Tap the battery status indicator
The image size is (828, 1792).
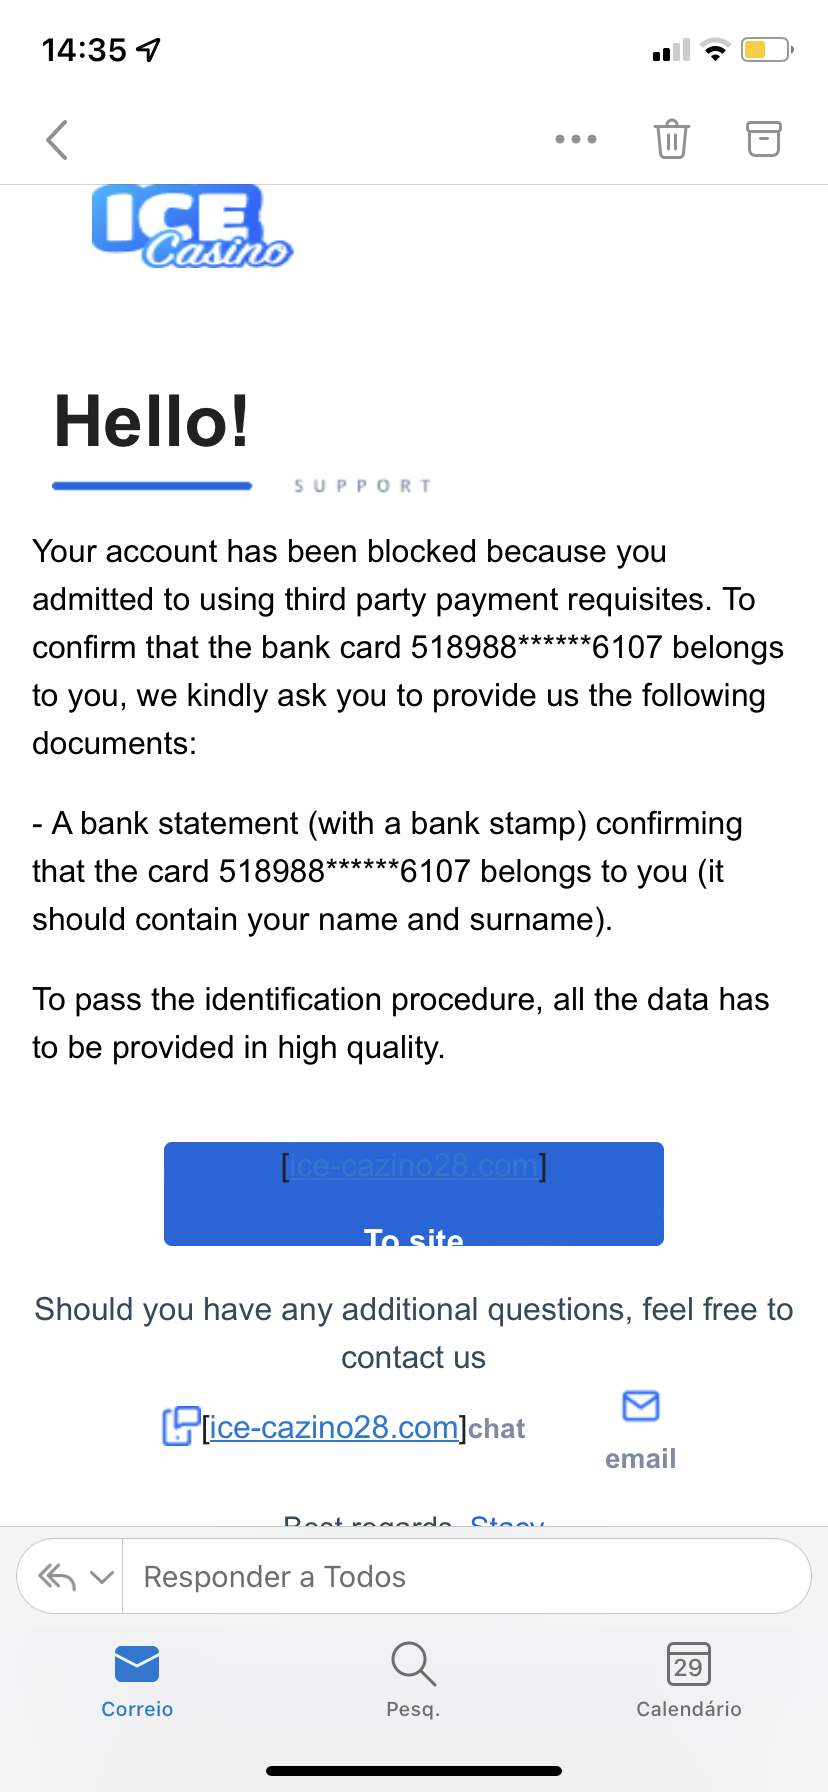[x=766, y=49]
